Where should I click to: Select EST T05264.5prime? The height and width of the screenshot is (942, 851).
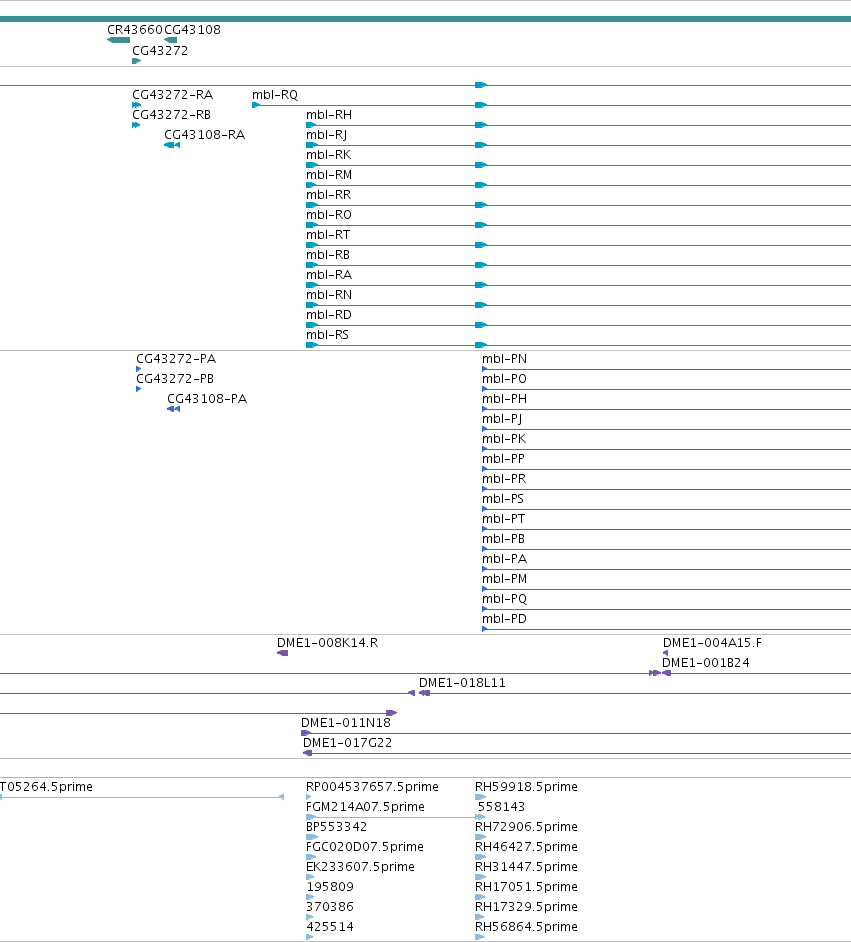pos(46,786)
